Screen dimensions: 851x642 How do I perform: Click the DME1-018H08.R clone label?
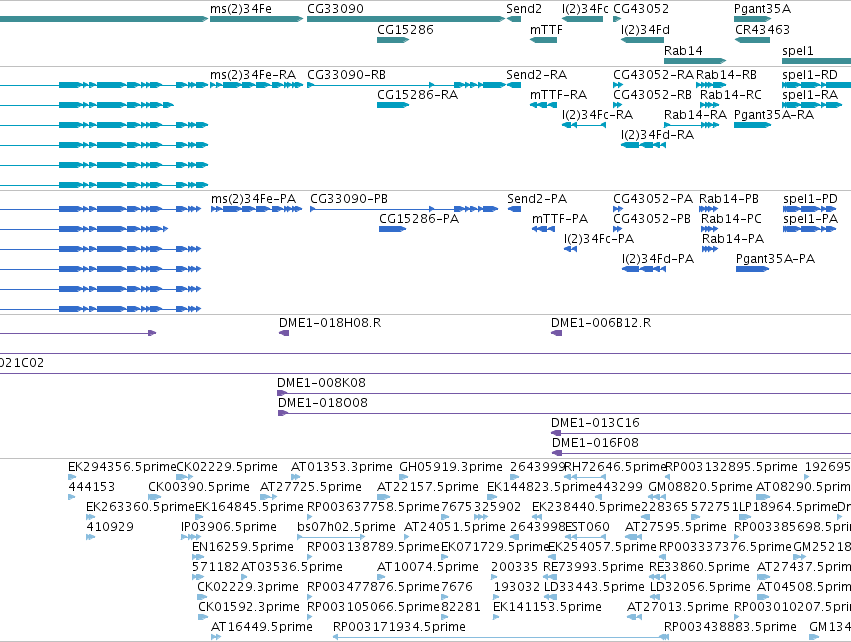click(330, 322)
